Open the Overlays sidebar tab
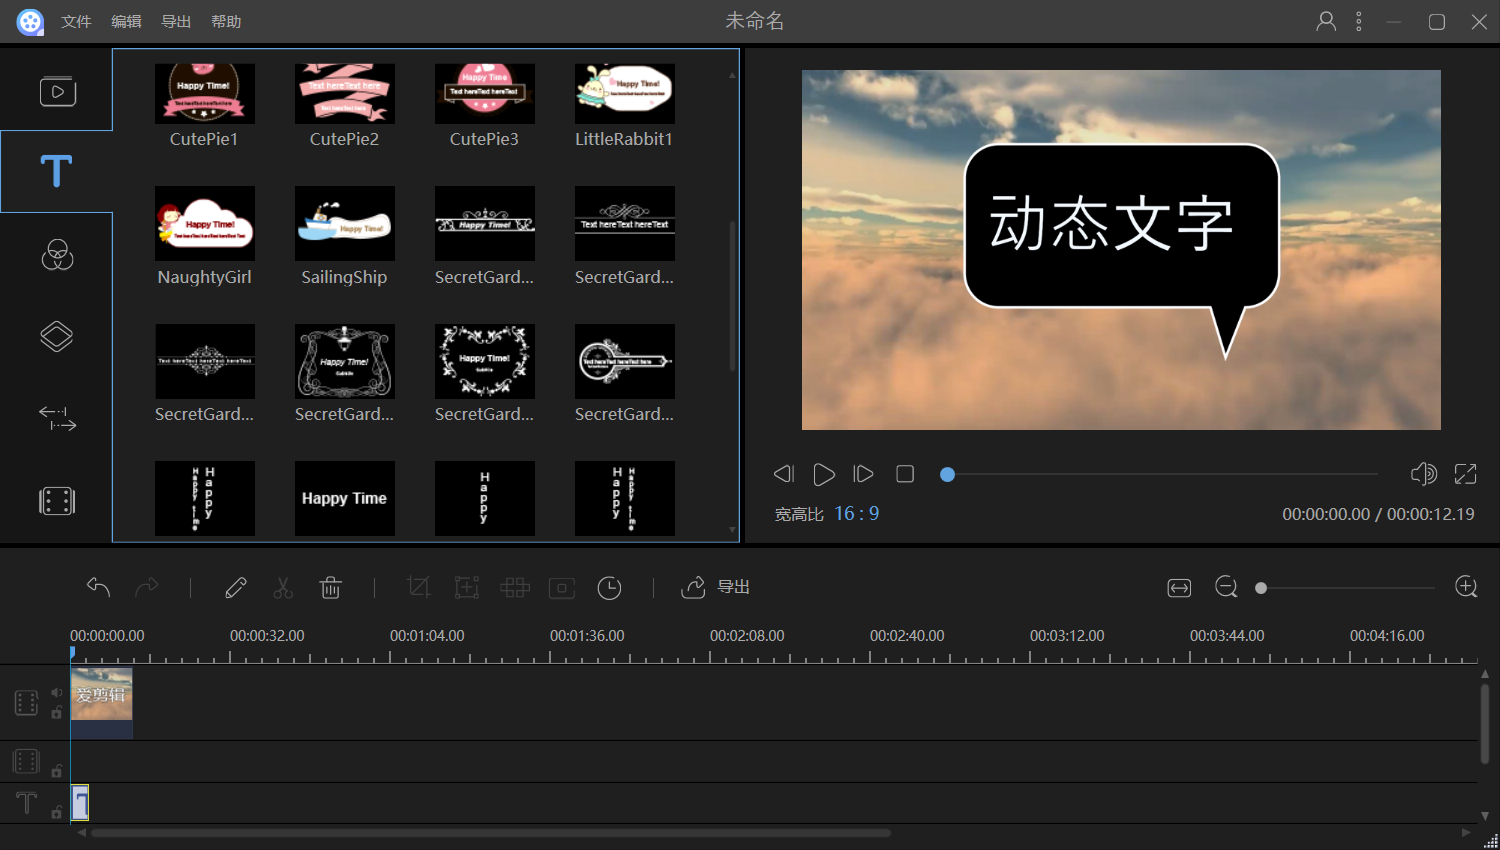The width and height of the screenshot is (1500, 850). [57, 336]
